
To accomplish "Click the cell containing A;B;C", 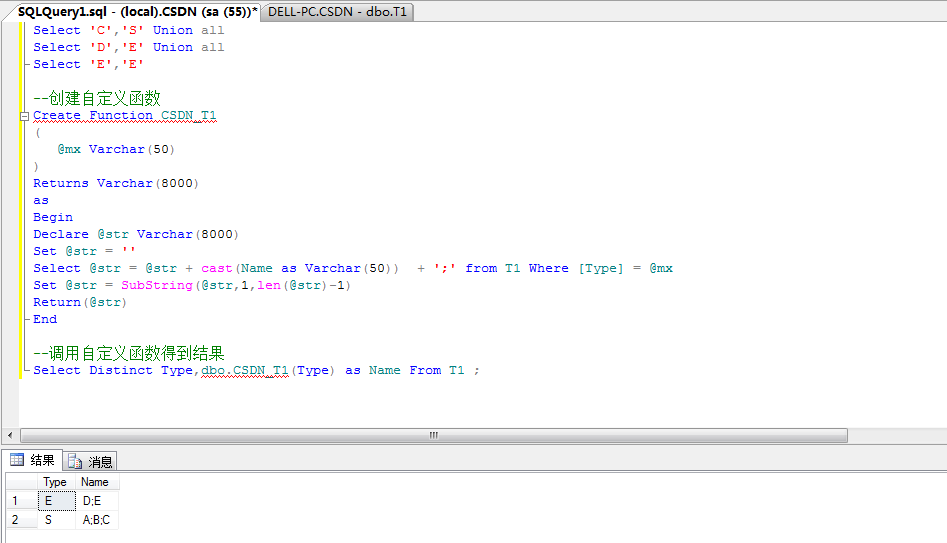I will [x=98, y=520].
